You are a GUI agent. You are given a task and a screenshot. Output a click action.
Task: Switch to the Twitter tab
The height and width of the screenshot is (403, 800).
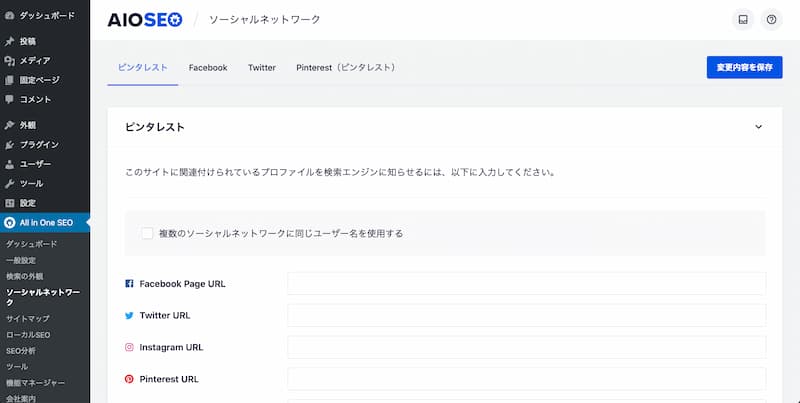262,67
